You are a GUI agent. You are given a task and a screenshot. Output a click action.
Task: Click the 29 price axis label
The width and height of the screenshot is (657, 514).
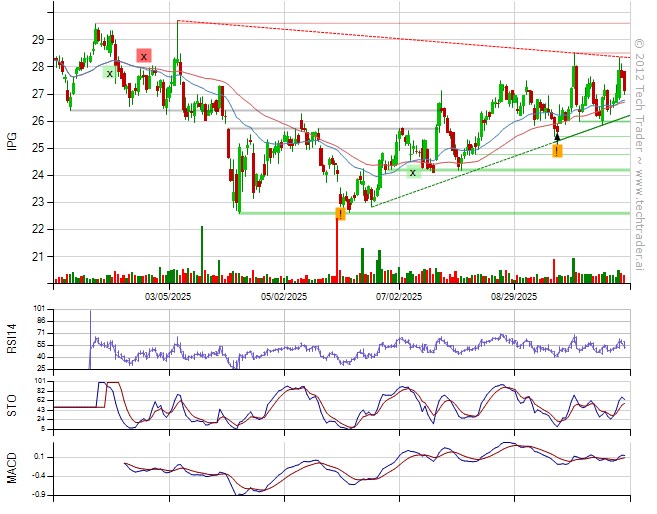38,39
